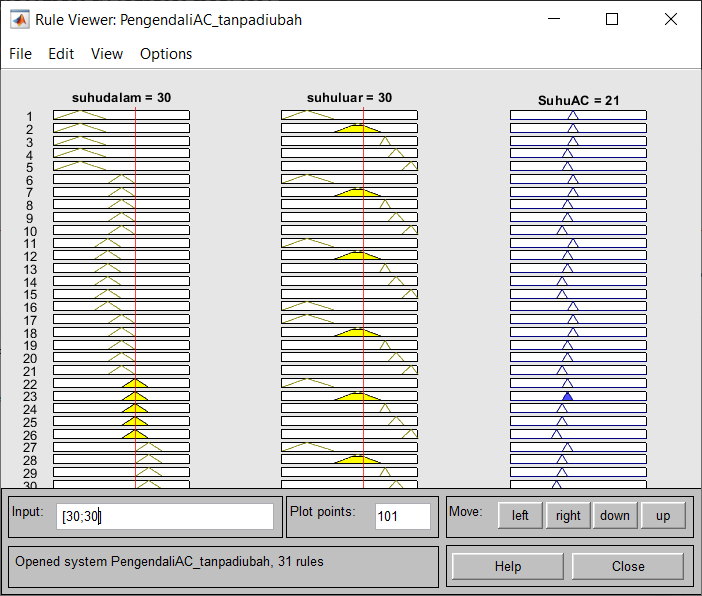Open the Options menu

pos(166,54)
